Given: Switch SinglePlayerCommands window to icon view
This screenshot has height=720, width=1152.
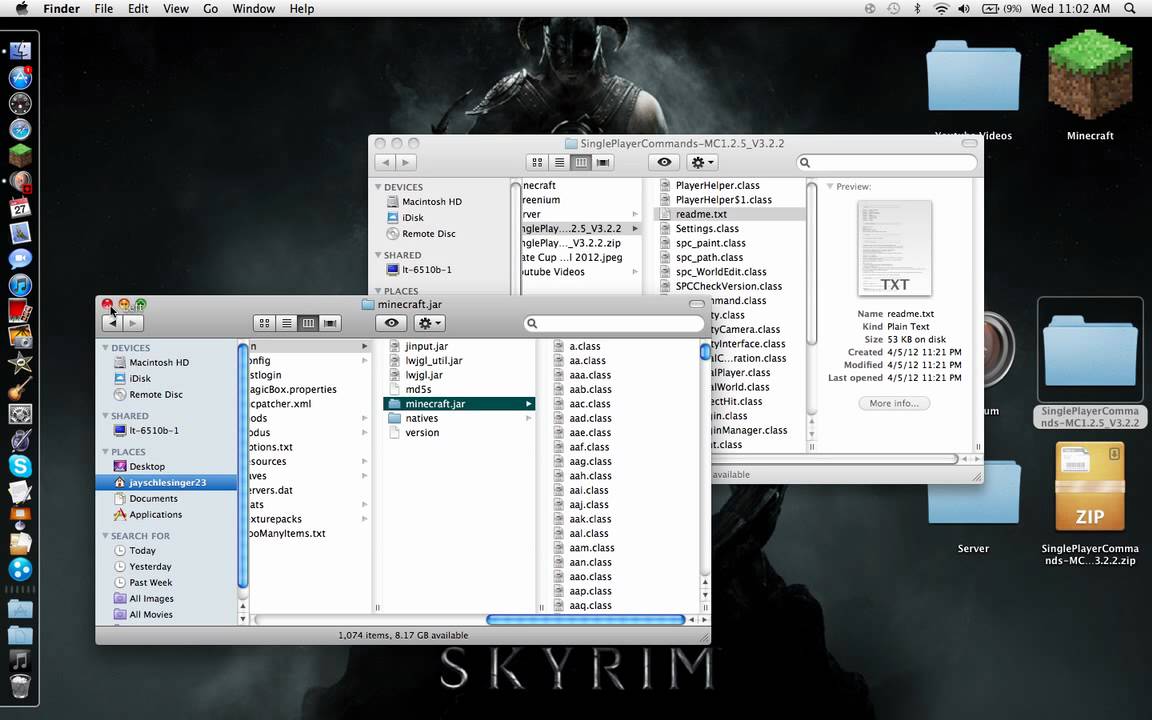Looking at the screenshot, I should click(x=537, y=162).
